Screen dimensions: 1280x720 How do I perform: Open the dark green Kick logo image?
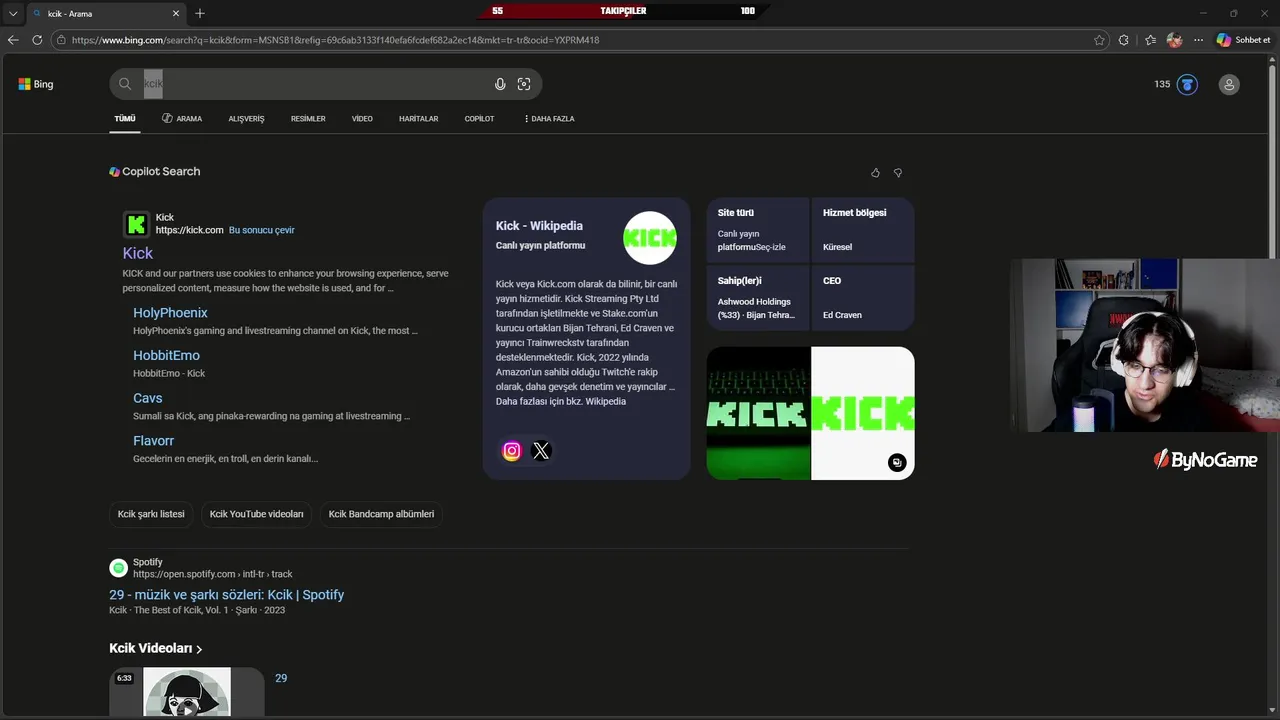tap(758, 413)
